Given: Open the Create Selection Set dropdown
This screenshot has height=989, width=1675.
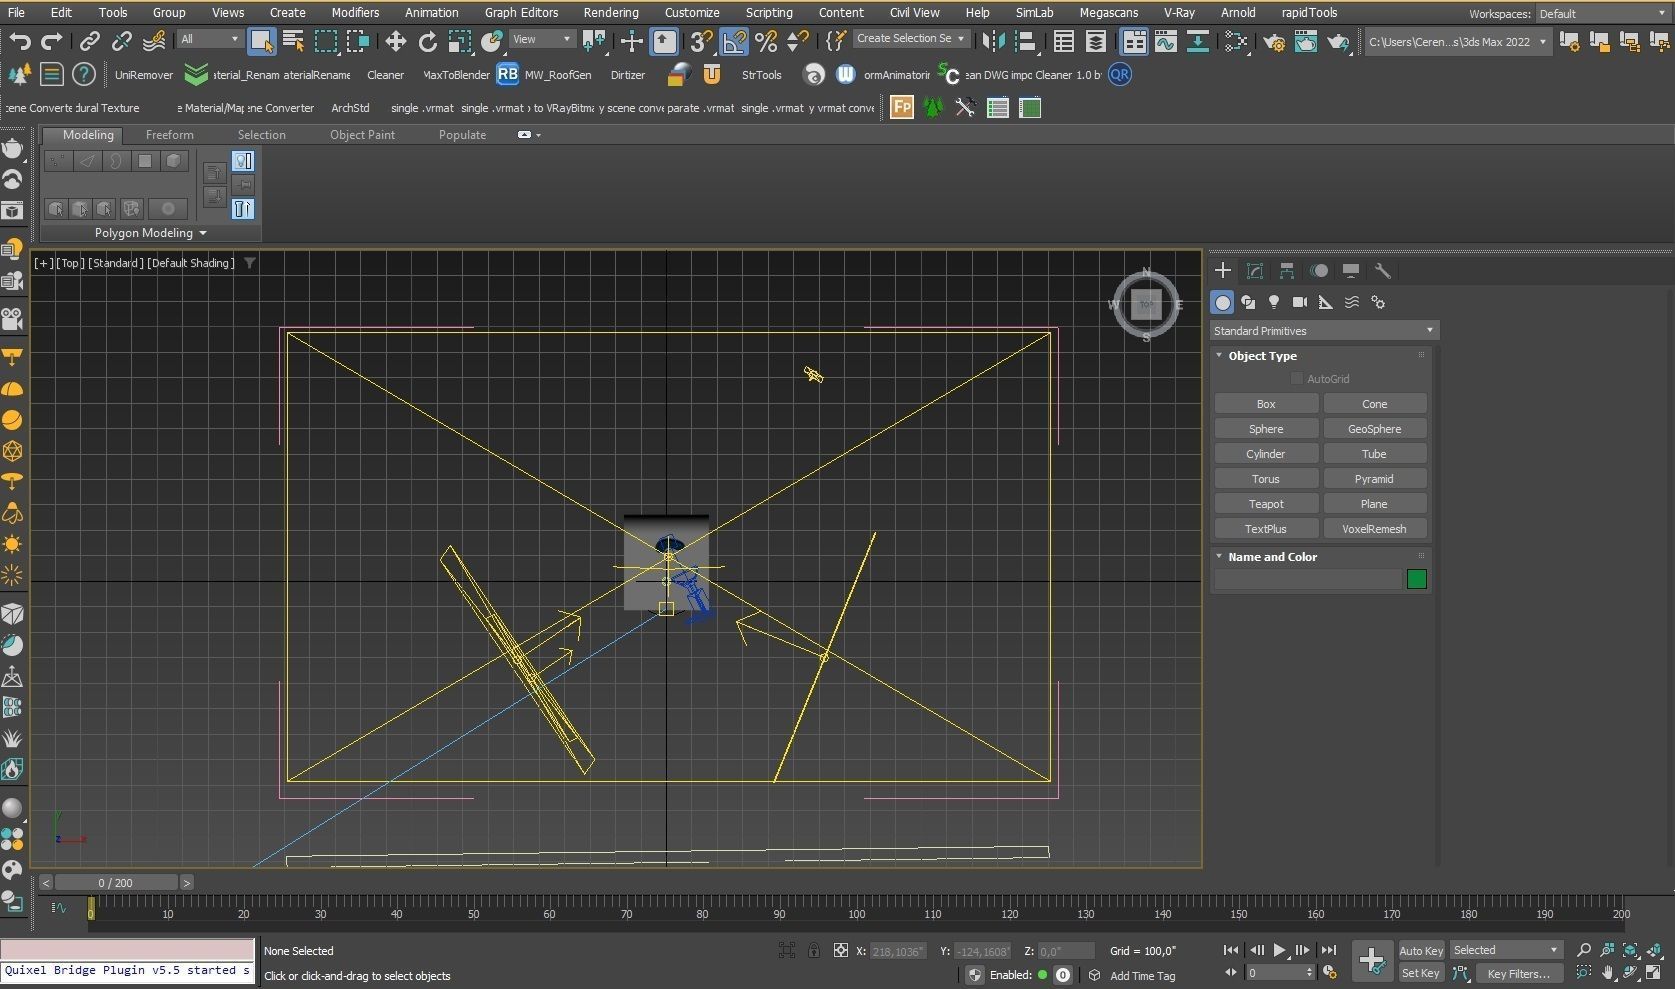Looking at the screenshot, I should pyautogui.click(x=911, y=39).
